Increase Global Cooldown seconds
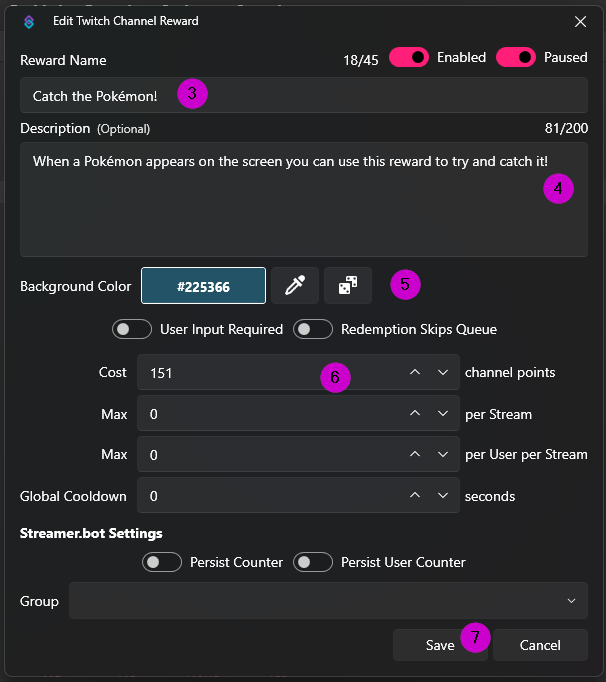 [415, 495]
